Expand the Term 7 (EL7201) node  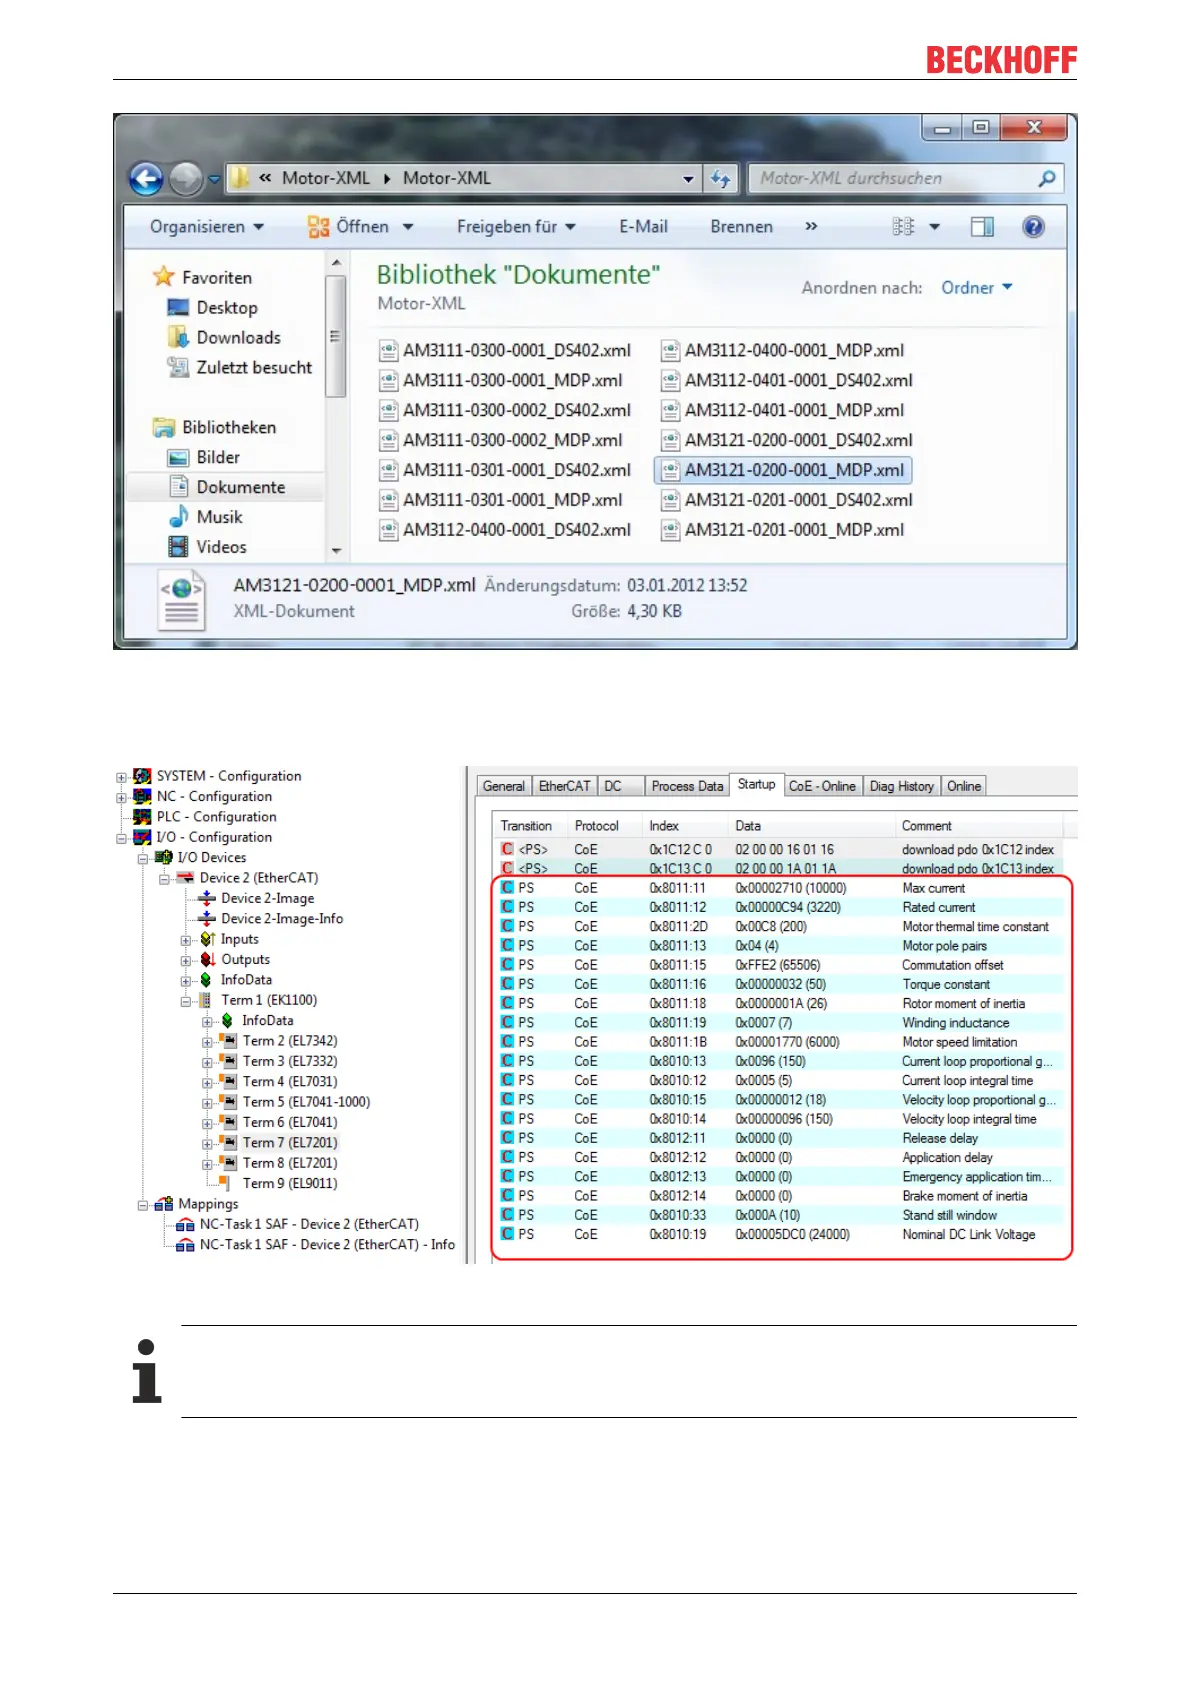[207, 1143]
